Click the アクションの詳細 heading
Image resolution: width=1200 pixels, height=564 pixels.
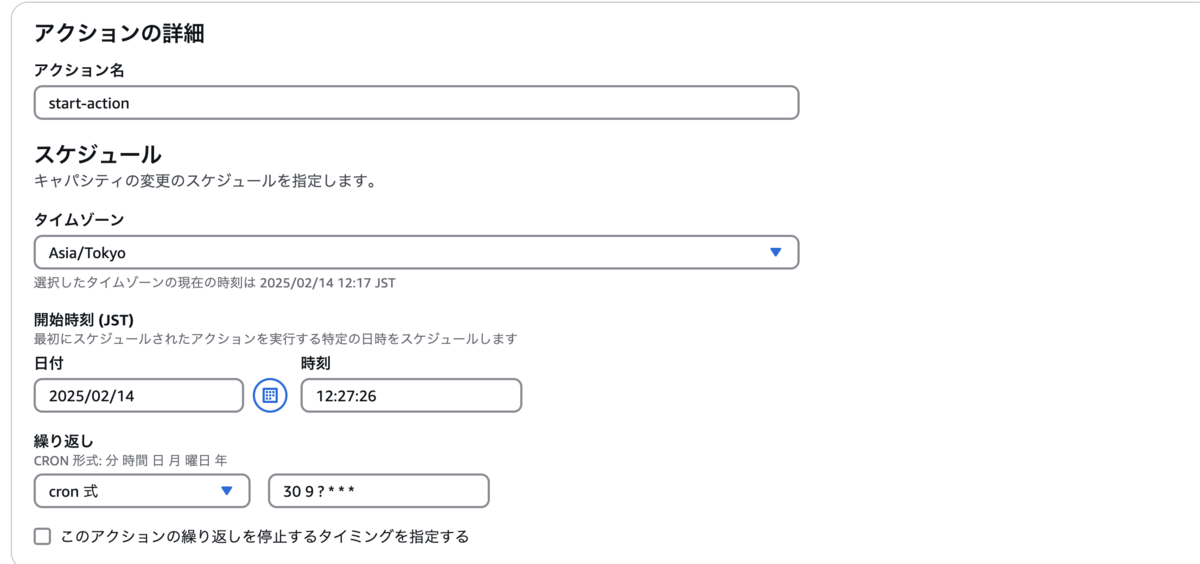[x=119, y=33]
